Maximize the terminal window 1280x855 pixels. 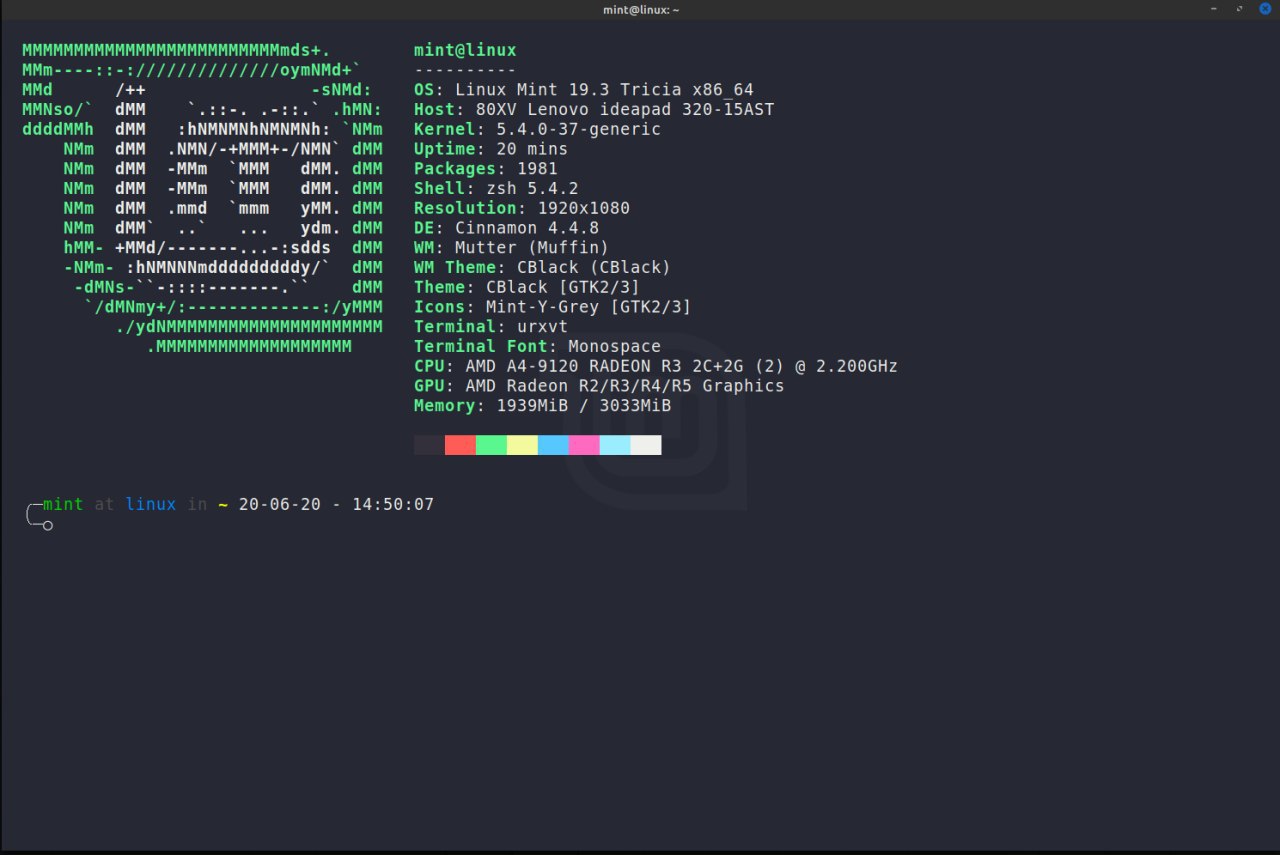coord(1240,9)
